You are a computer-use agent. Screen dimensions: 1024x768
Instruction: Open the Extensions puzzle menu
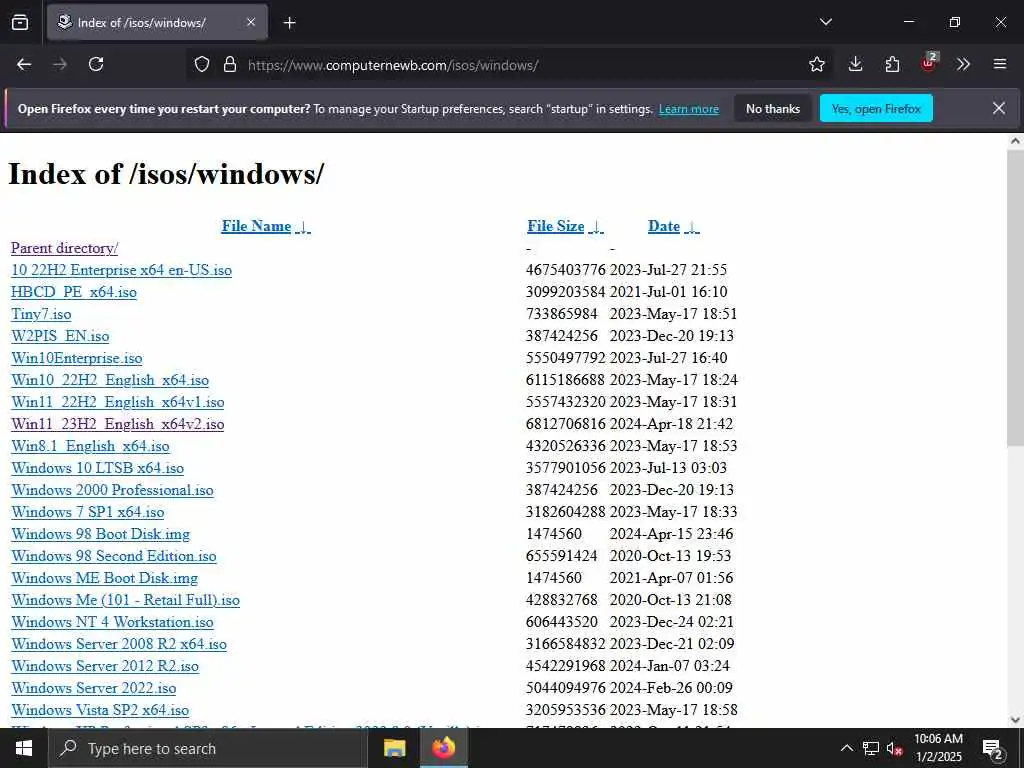point(892,64)
